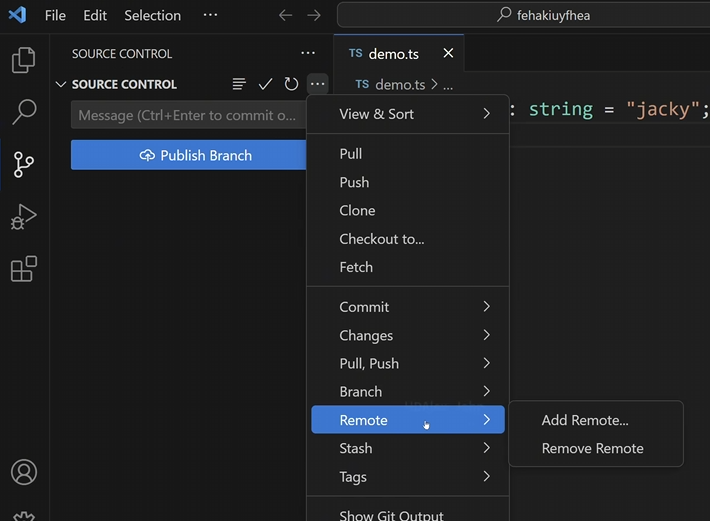
Task: Open the Selection menu in menu bar
Action: coord(152,16)
